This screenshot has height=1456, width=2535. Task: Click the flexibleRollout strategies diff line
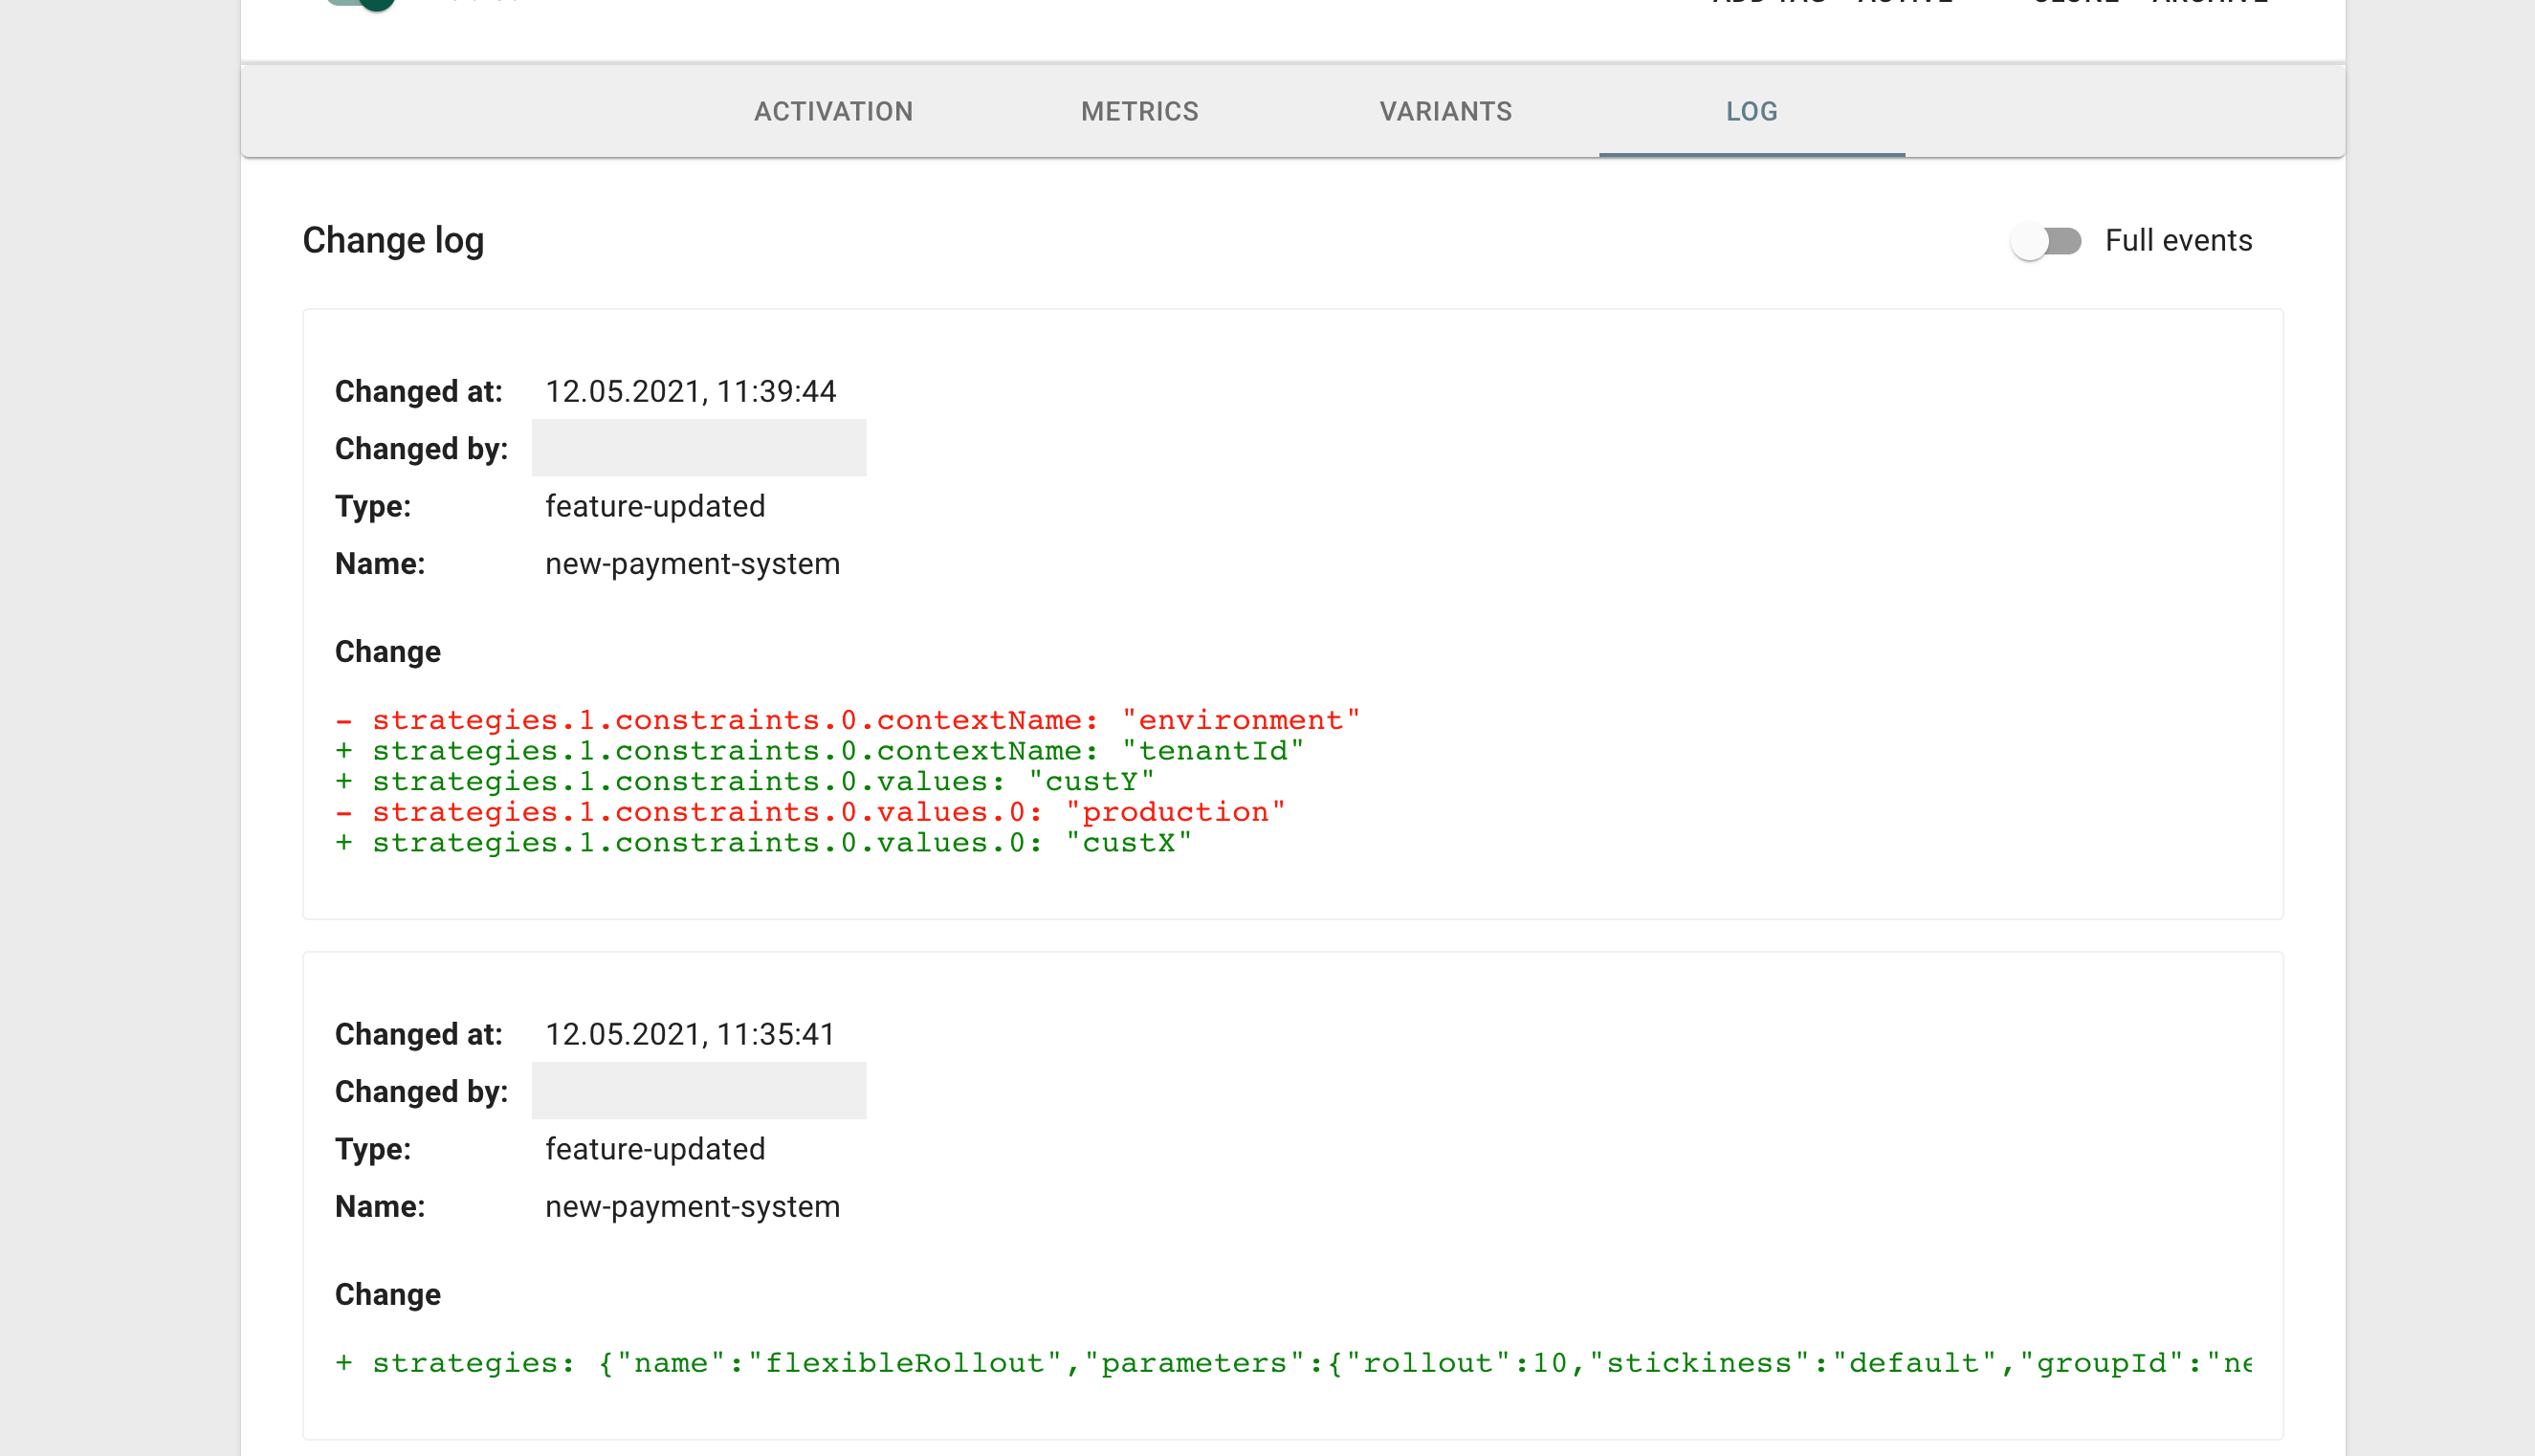tap(1293, 1363)
